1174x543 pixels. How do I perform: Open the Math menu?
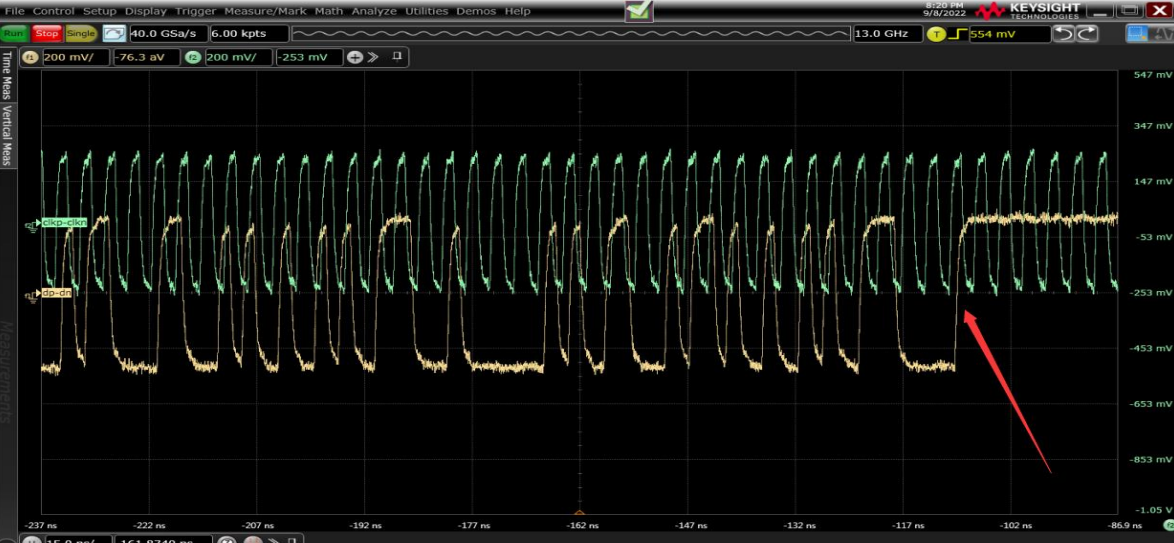(x=329, y=11)
